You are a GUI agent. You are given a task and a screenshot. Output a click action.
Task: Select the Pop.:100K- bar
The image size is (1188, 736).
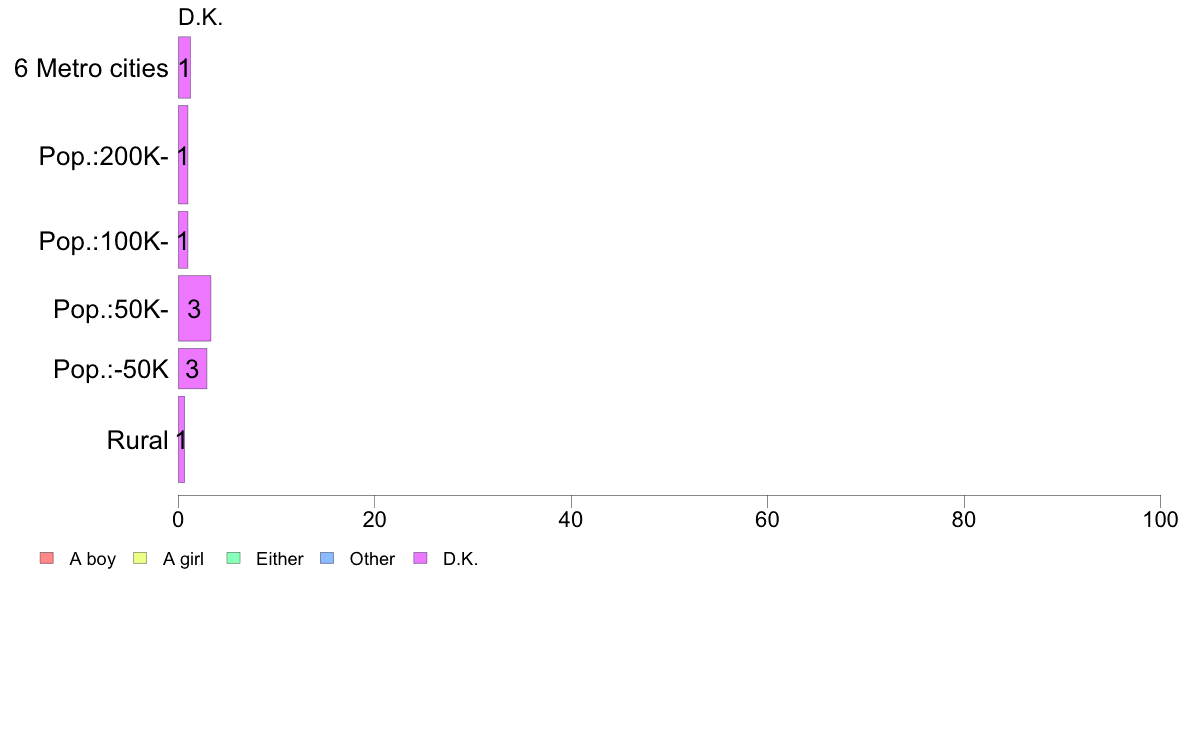183,240
